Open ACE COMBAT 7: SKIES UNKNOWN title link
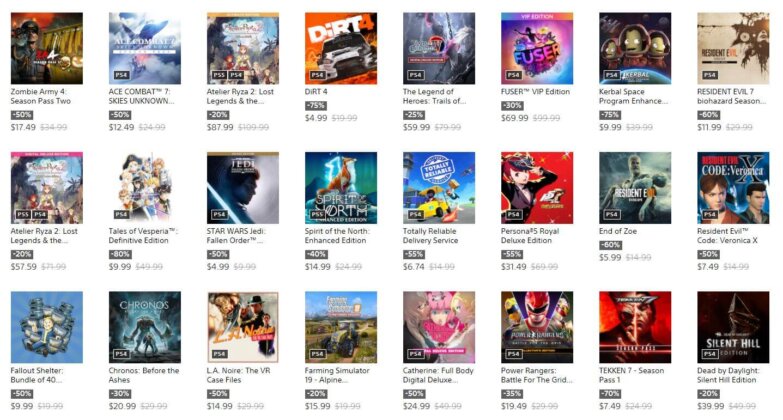This screenshot has width=783, height=420. coord(141,96)
